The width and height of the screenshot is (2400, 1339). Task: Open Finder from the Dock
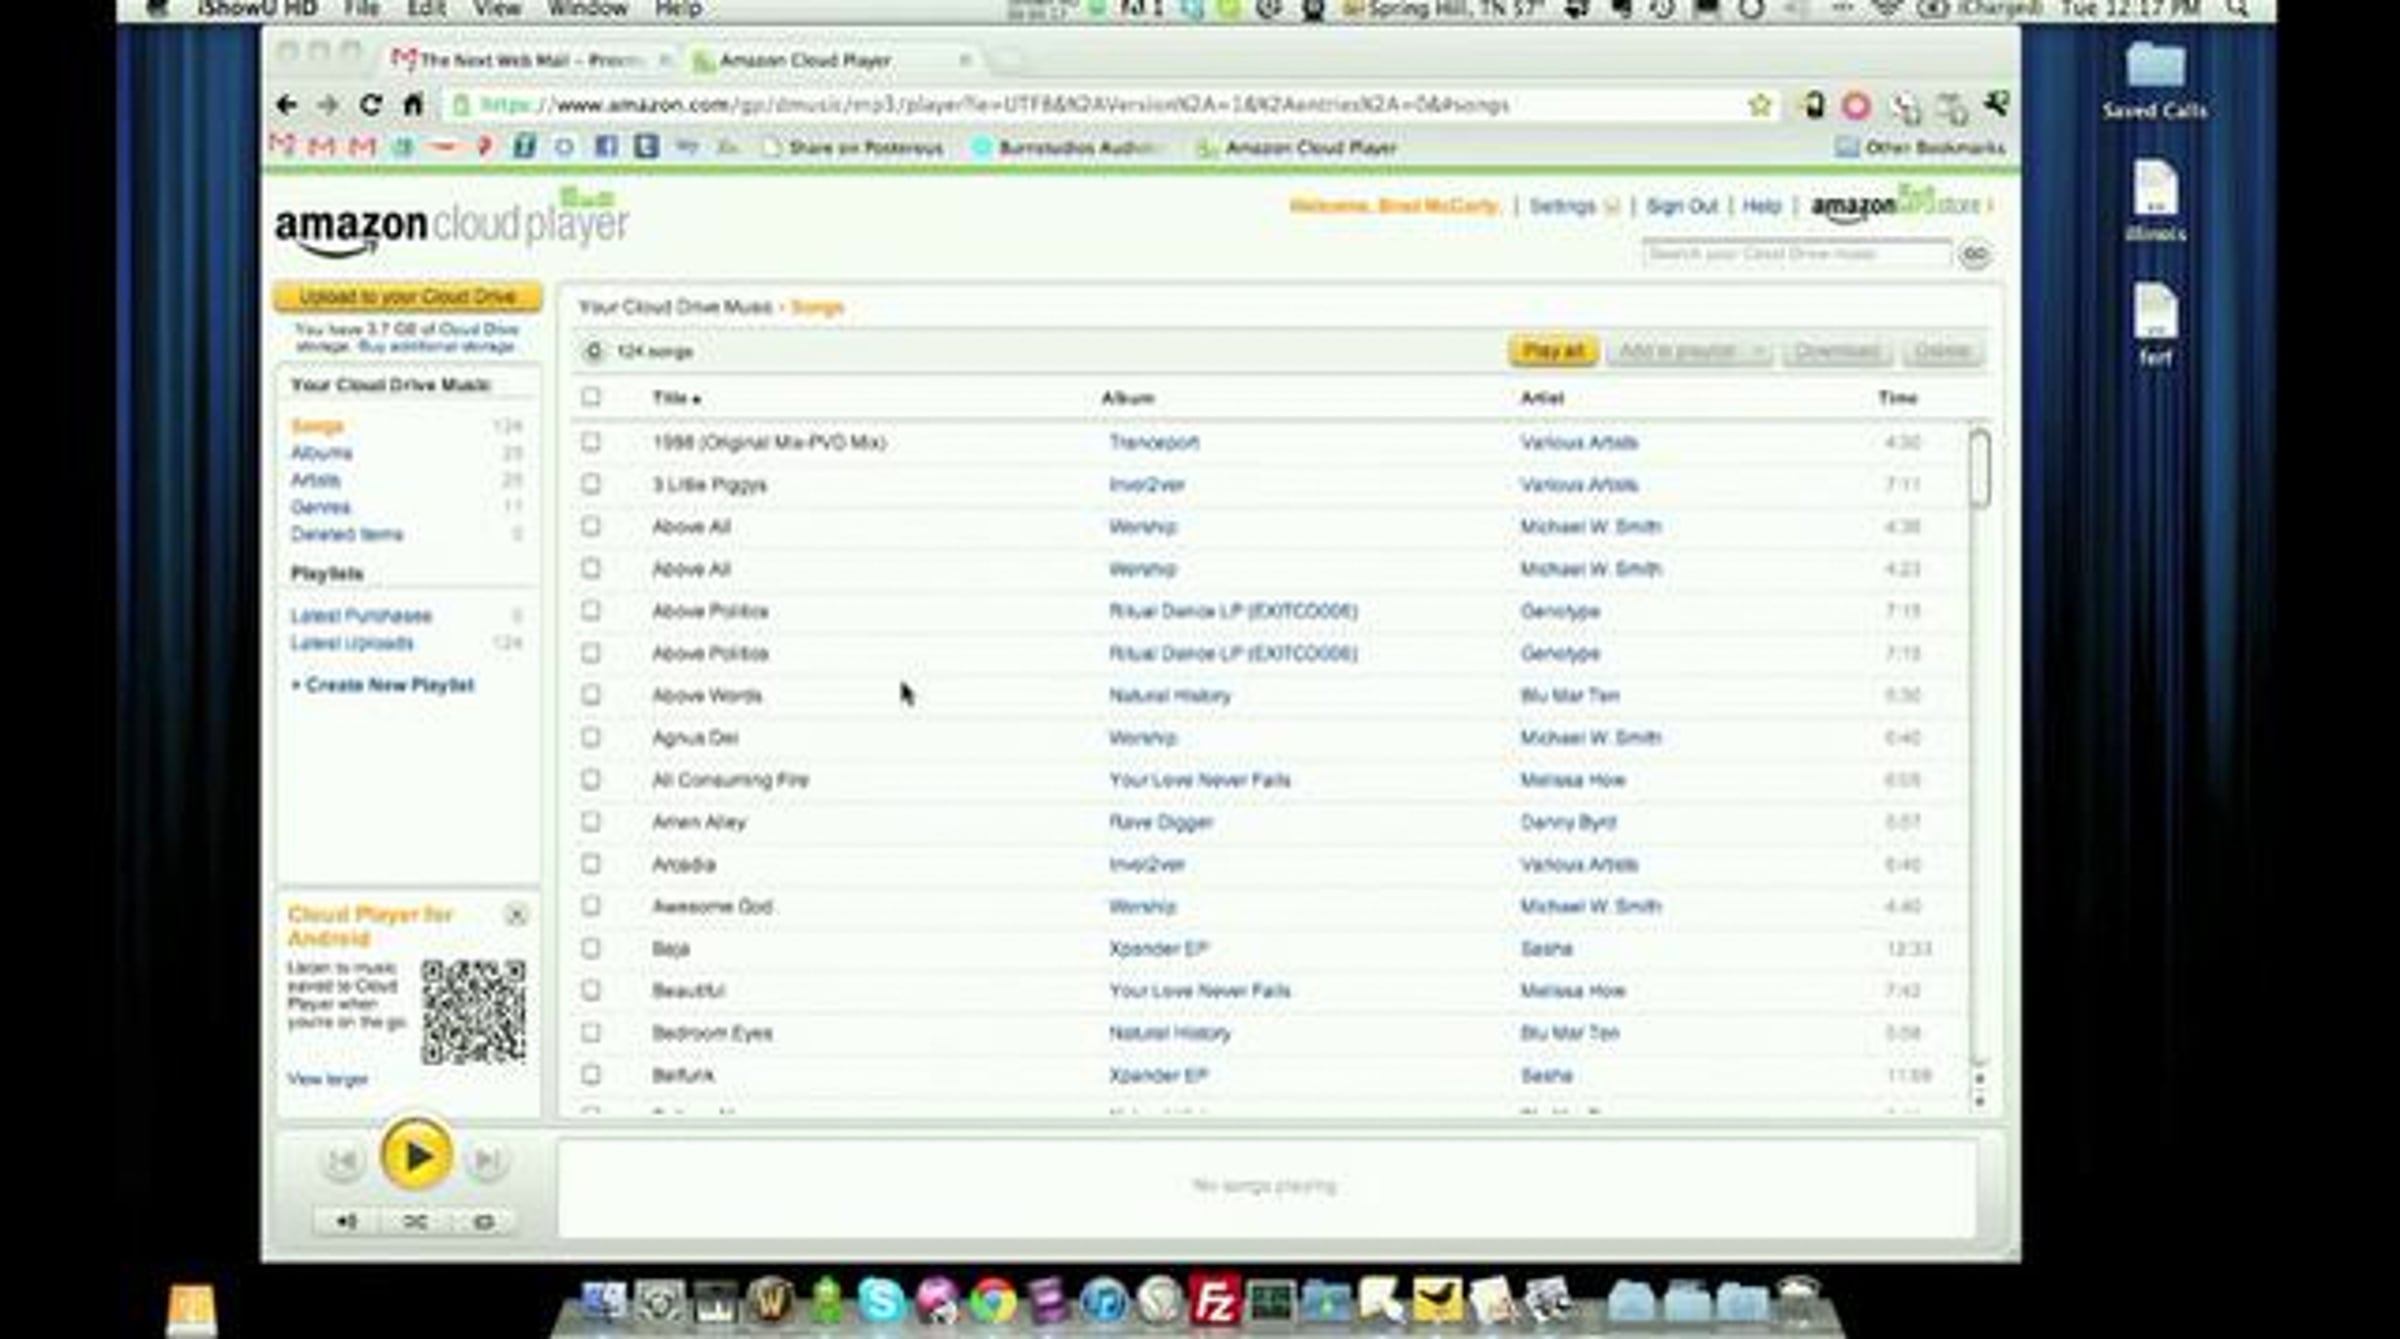point(603,1301)
